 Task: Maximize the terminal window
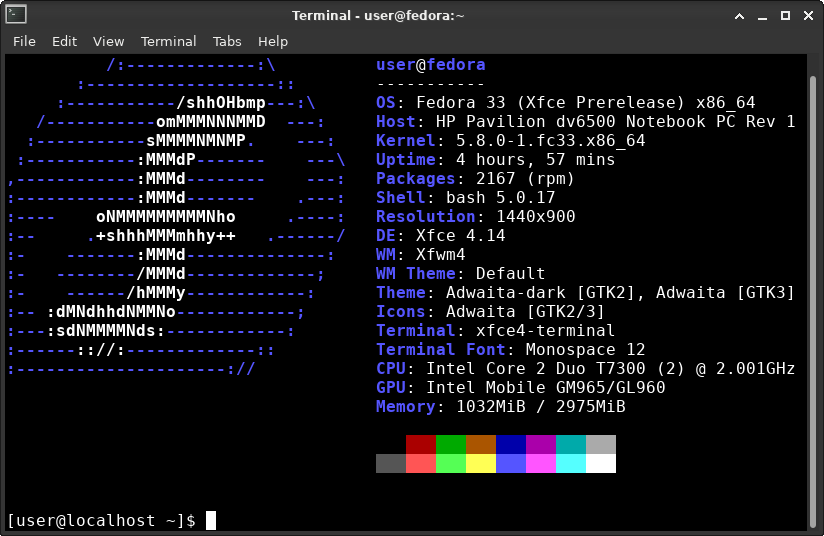coord(786,16)
